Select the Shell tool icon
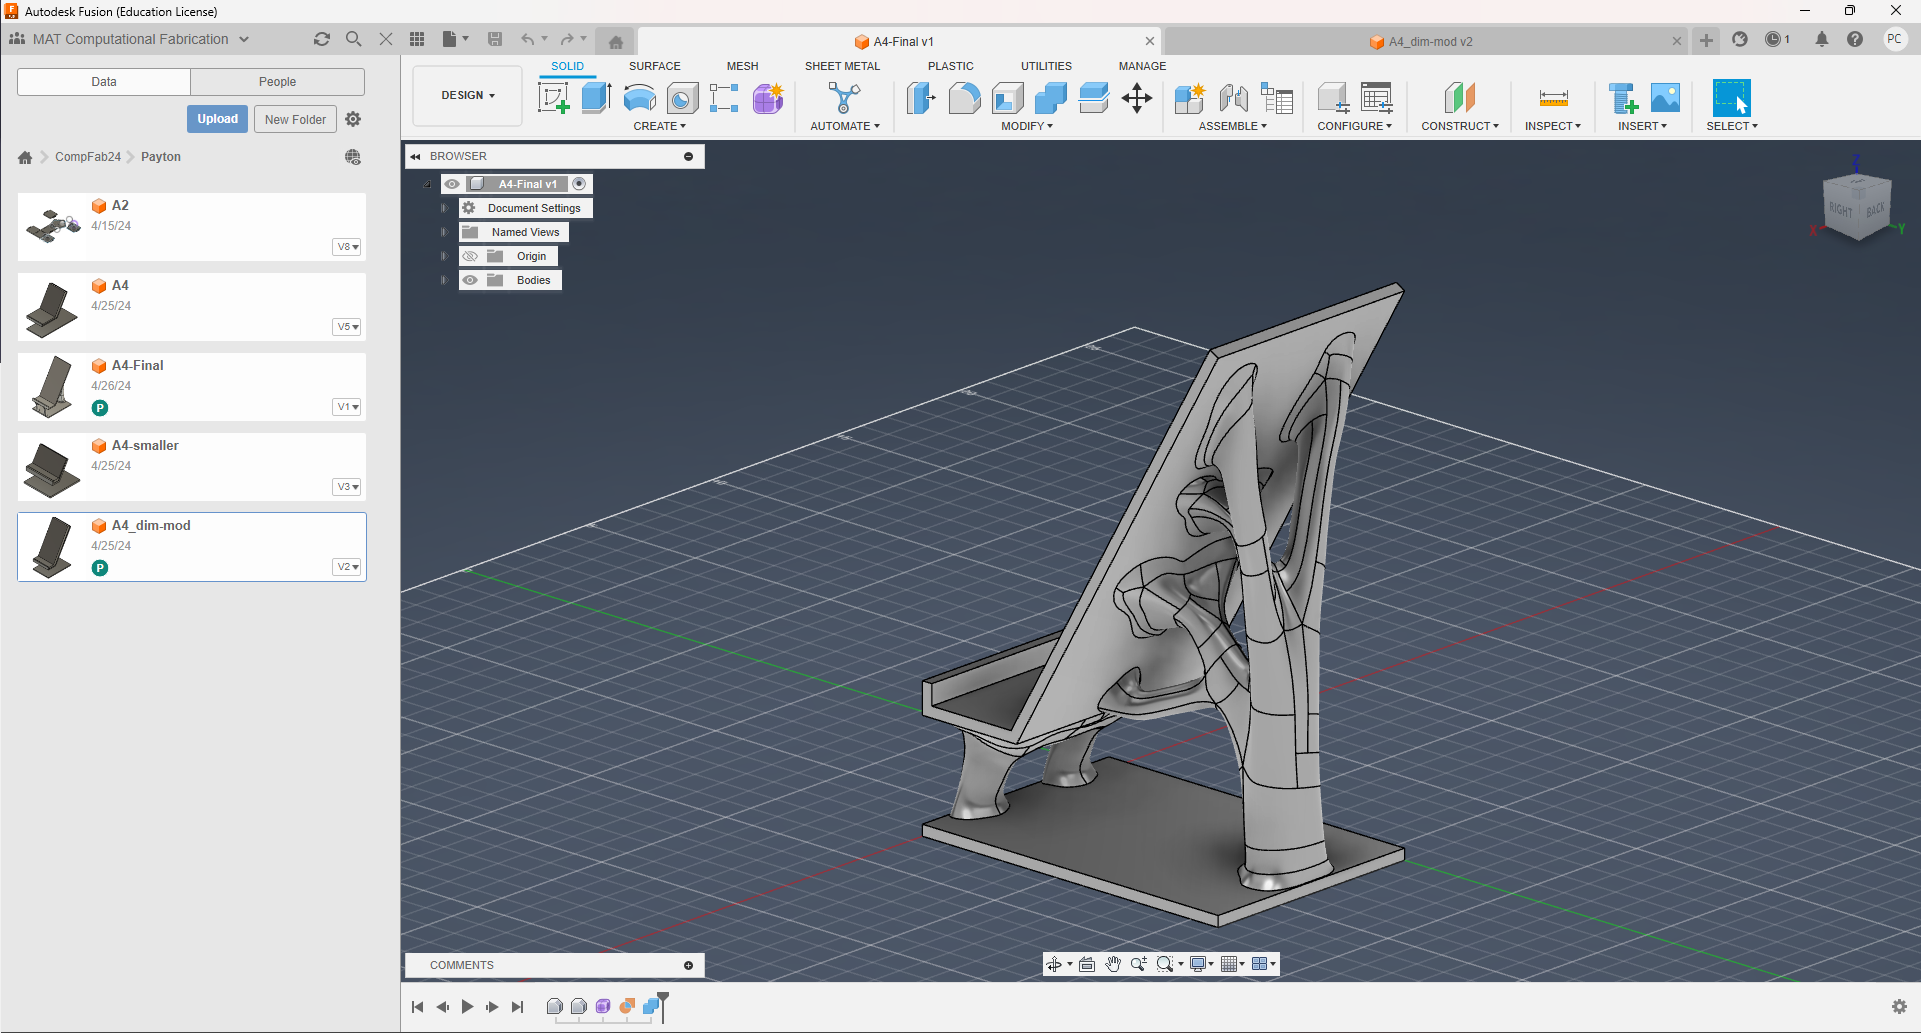Screen dimensions: 1921x1033 [1008, 98]
